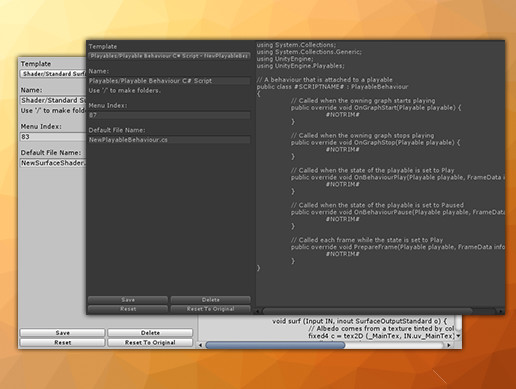Click the using System.Collections; line

point(296,45)
